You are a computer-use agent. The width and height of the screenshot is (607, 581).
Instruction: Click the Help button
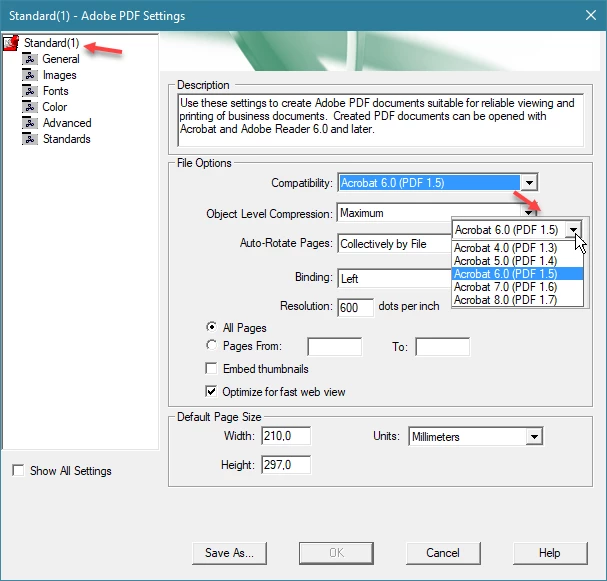point(550,553)
